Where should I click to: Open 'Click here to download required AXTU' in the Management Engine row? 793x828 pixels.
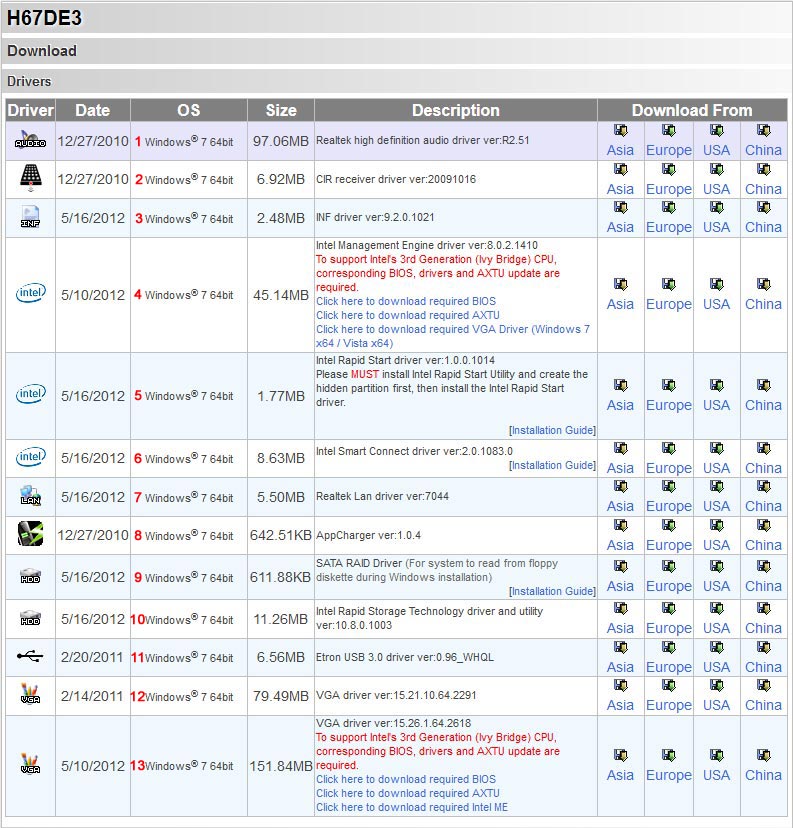[408, 315]
